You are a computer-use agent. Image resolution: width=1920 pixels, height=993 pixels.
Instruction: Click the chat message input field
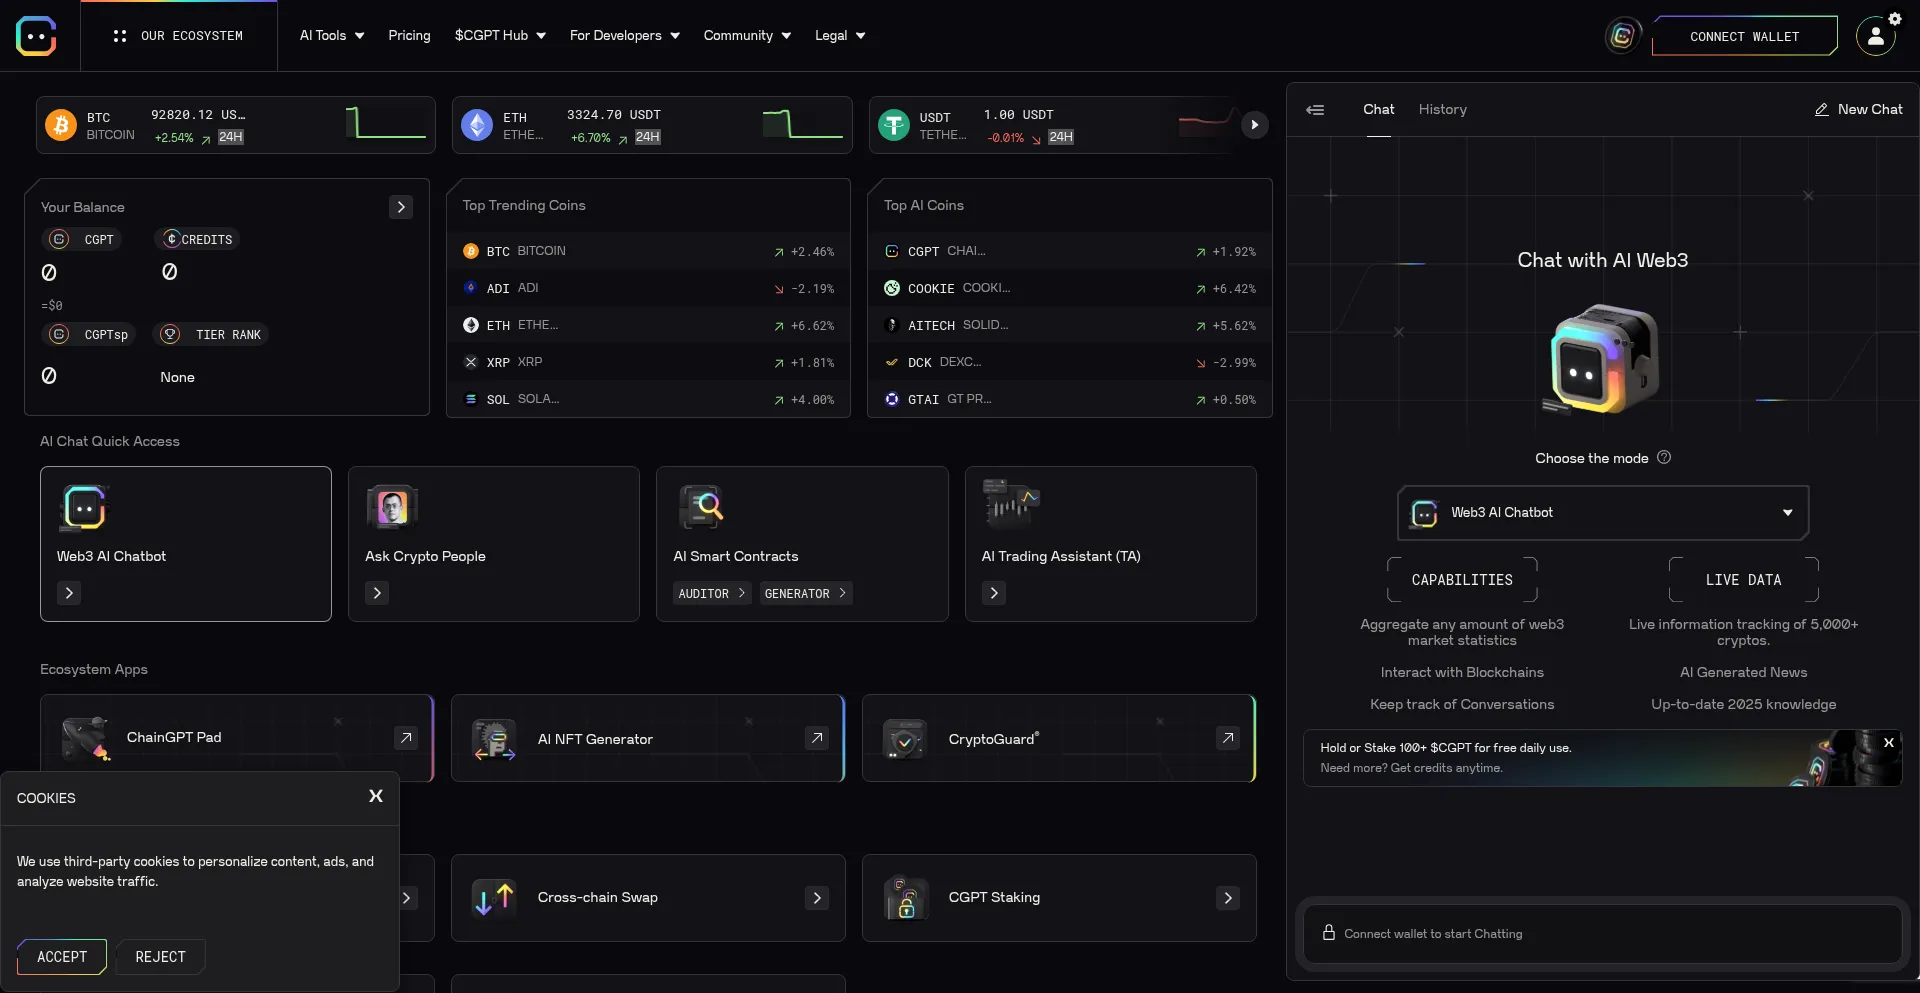click(1602, 934)
